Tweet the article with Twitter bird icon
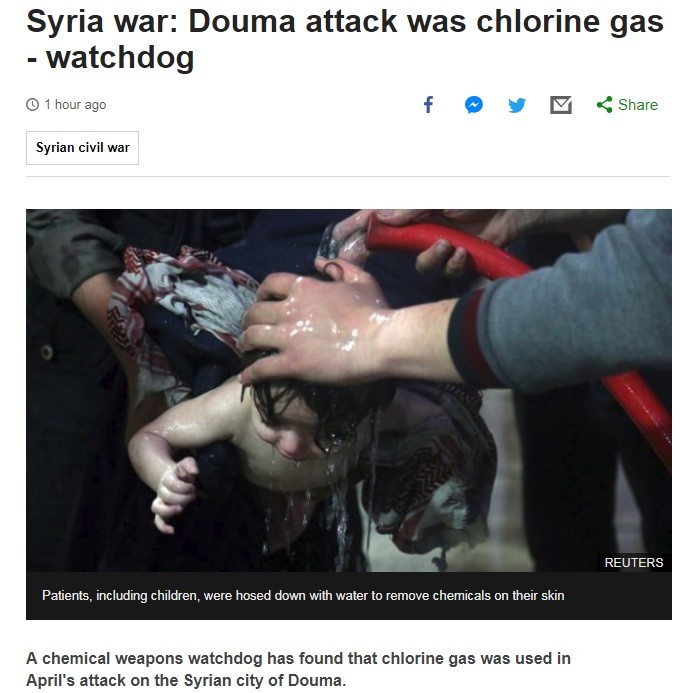 pyautogui.click(x=517, y=105)
